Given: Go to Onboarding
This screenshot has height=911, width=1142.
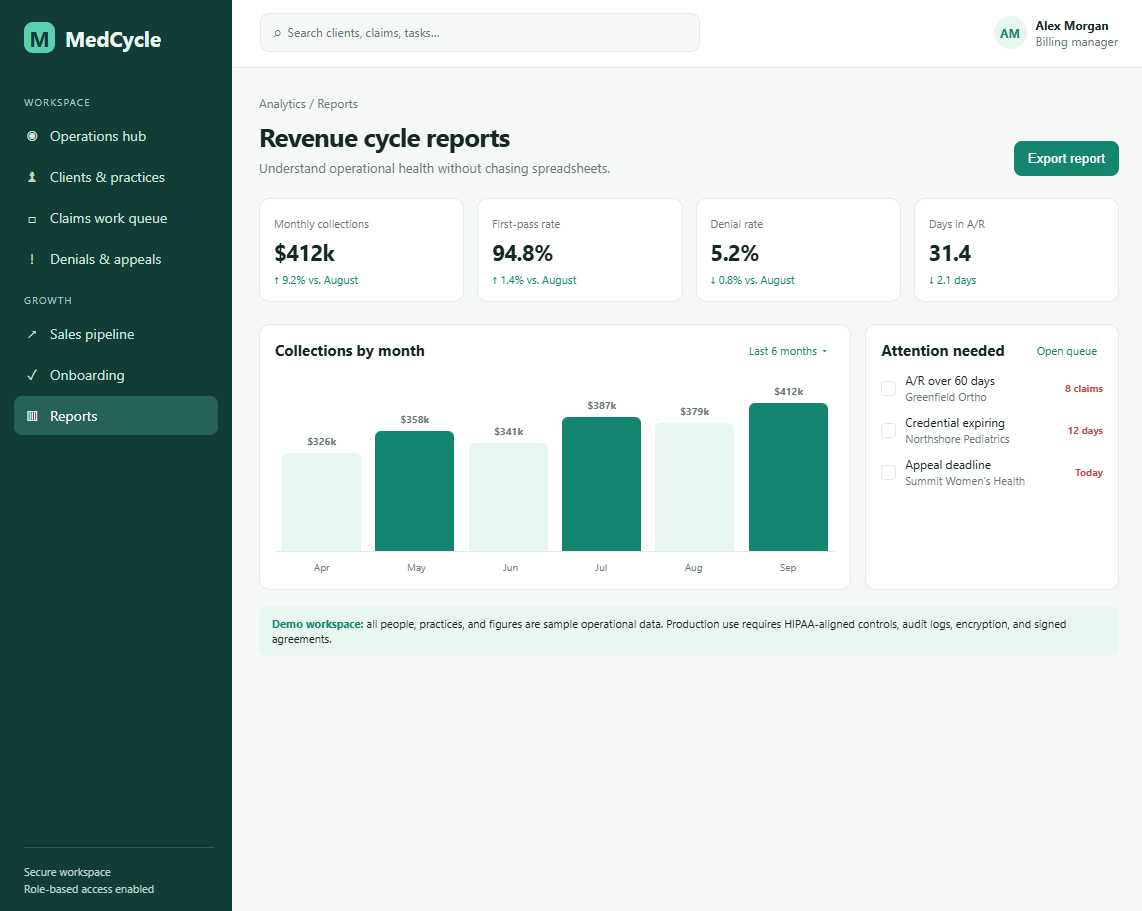Looking at the screenshot, I should pyautogui.click(x=116, y=375).
